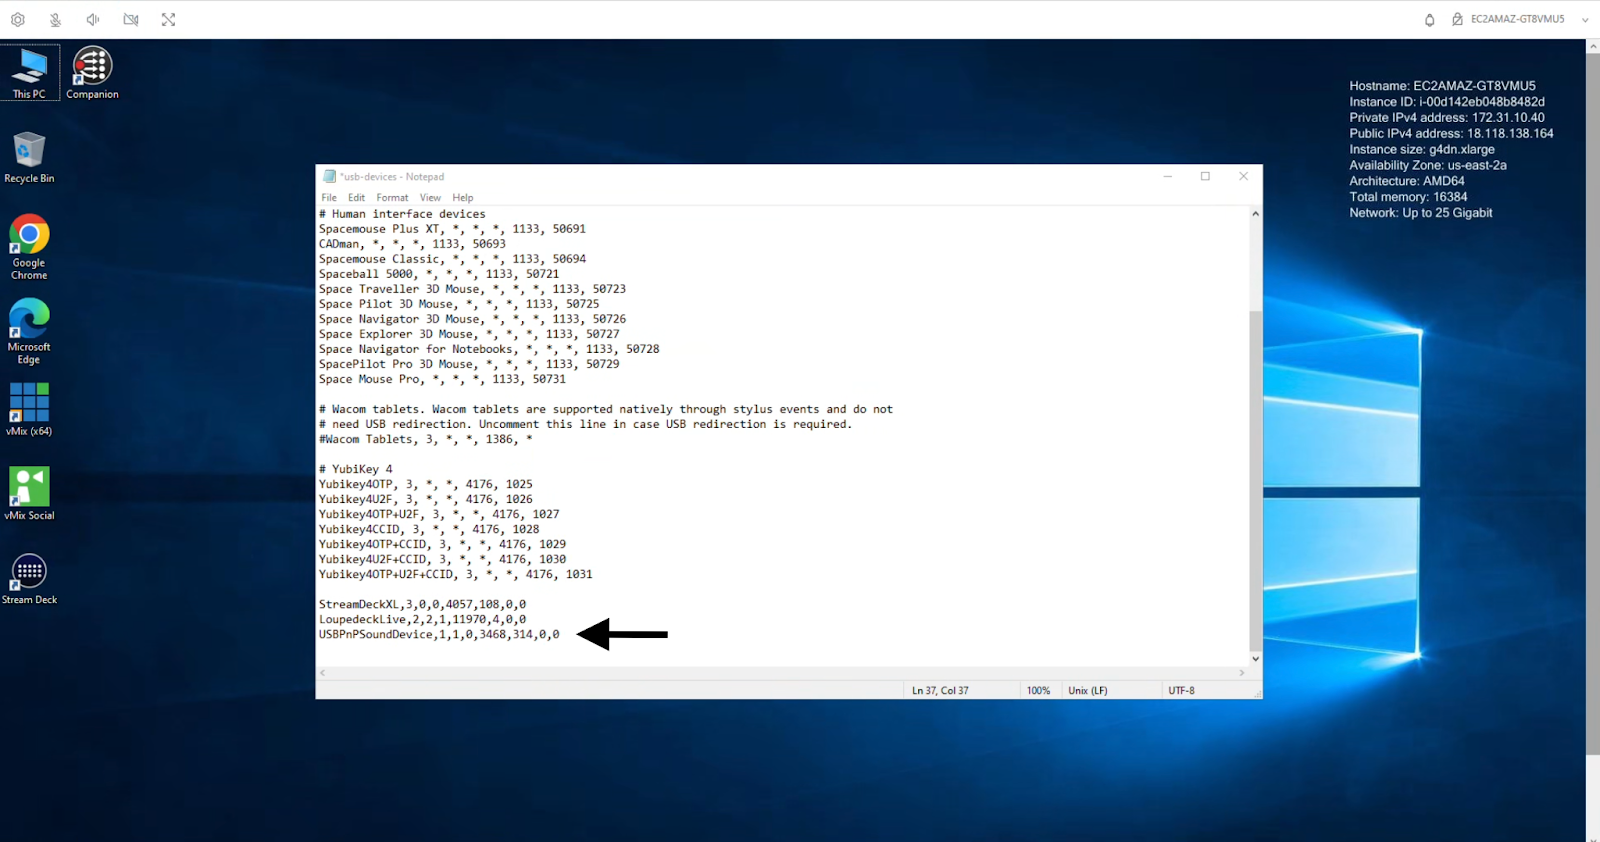
Task: Click the 'StreamDeckXL' line
Action: [x=422, y=604]
